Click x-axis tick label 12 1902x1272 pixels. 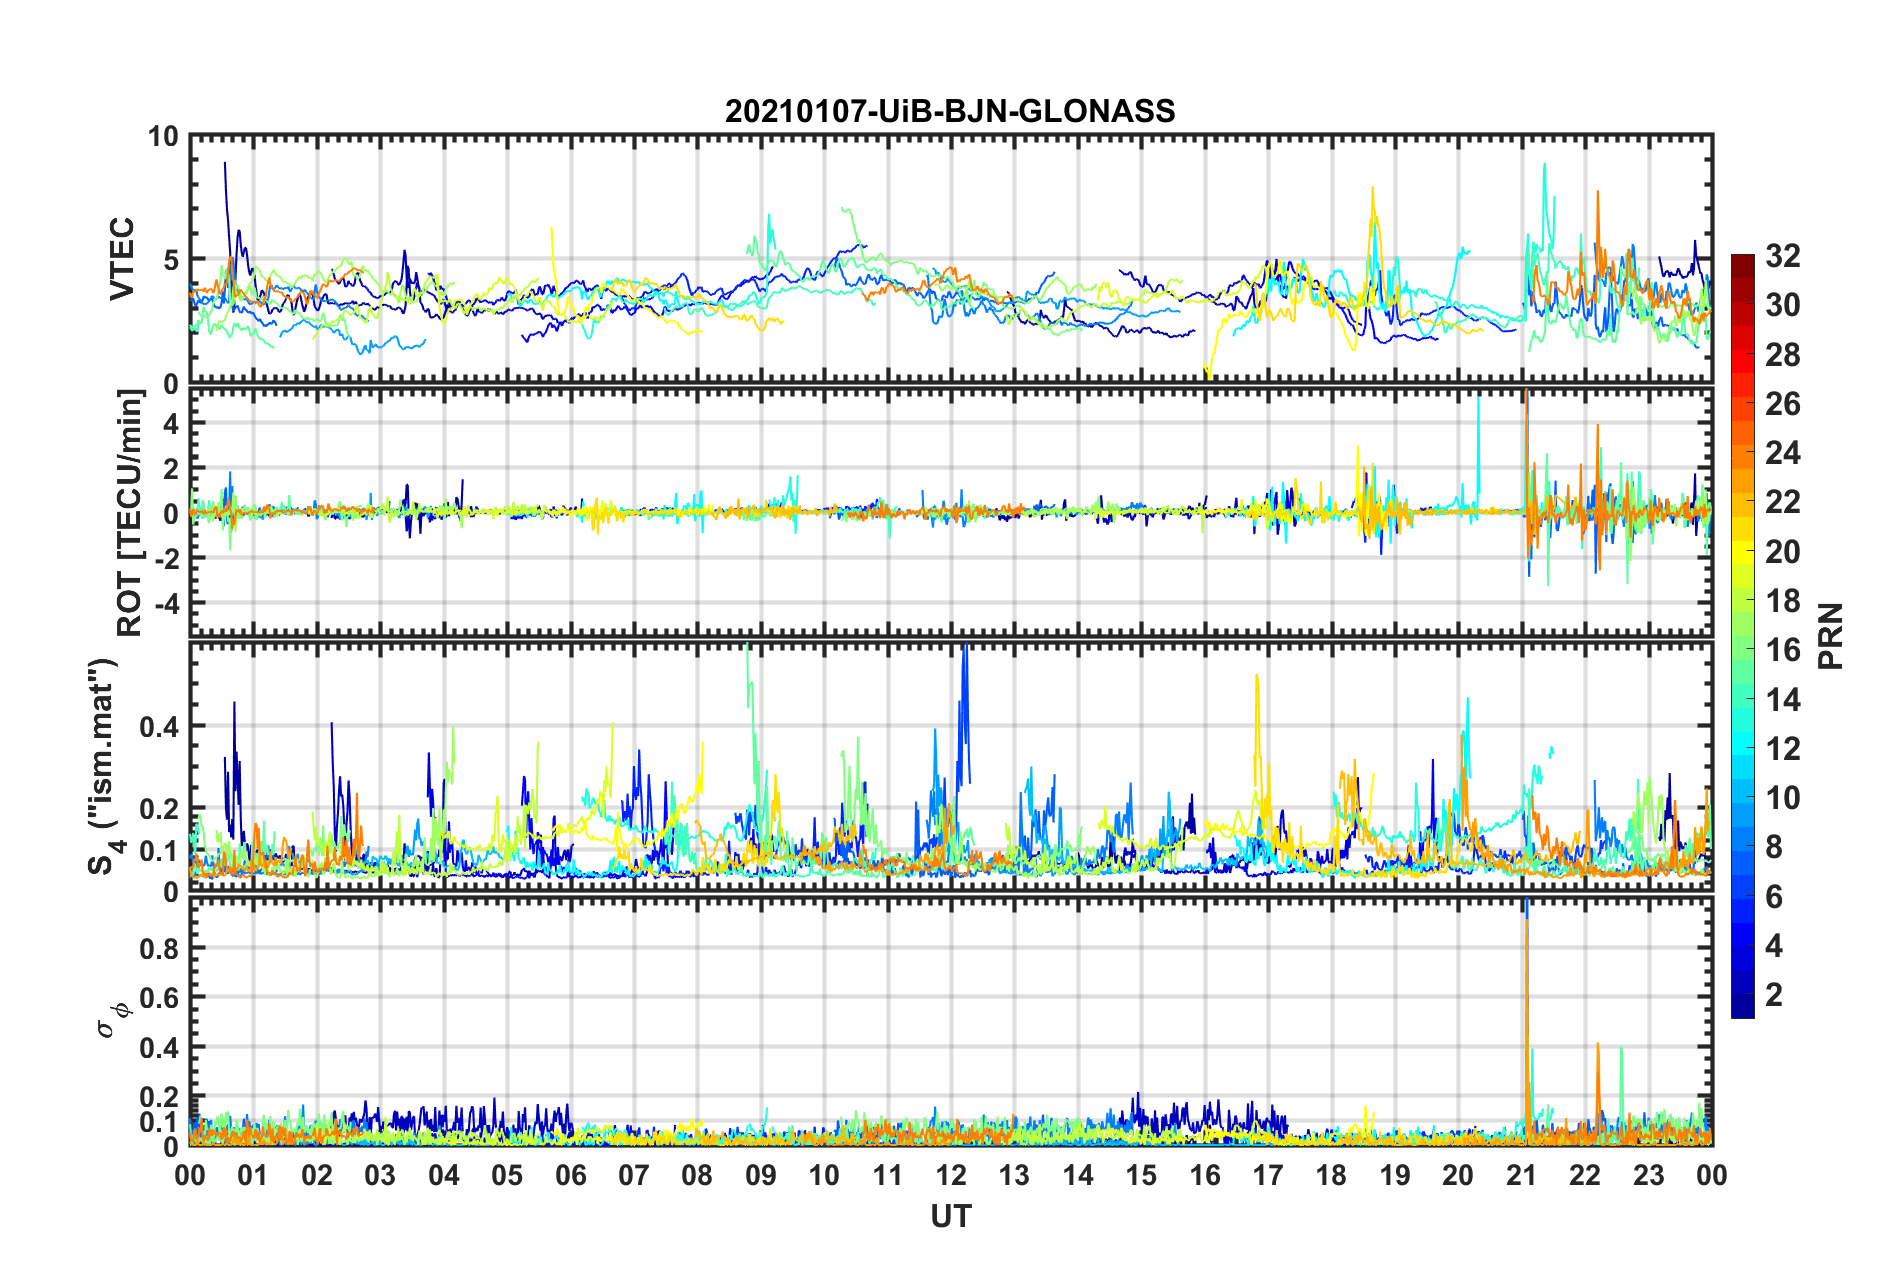pyautogui.click(x=951, y=1175)
